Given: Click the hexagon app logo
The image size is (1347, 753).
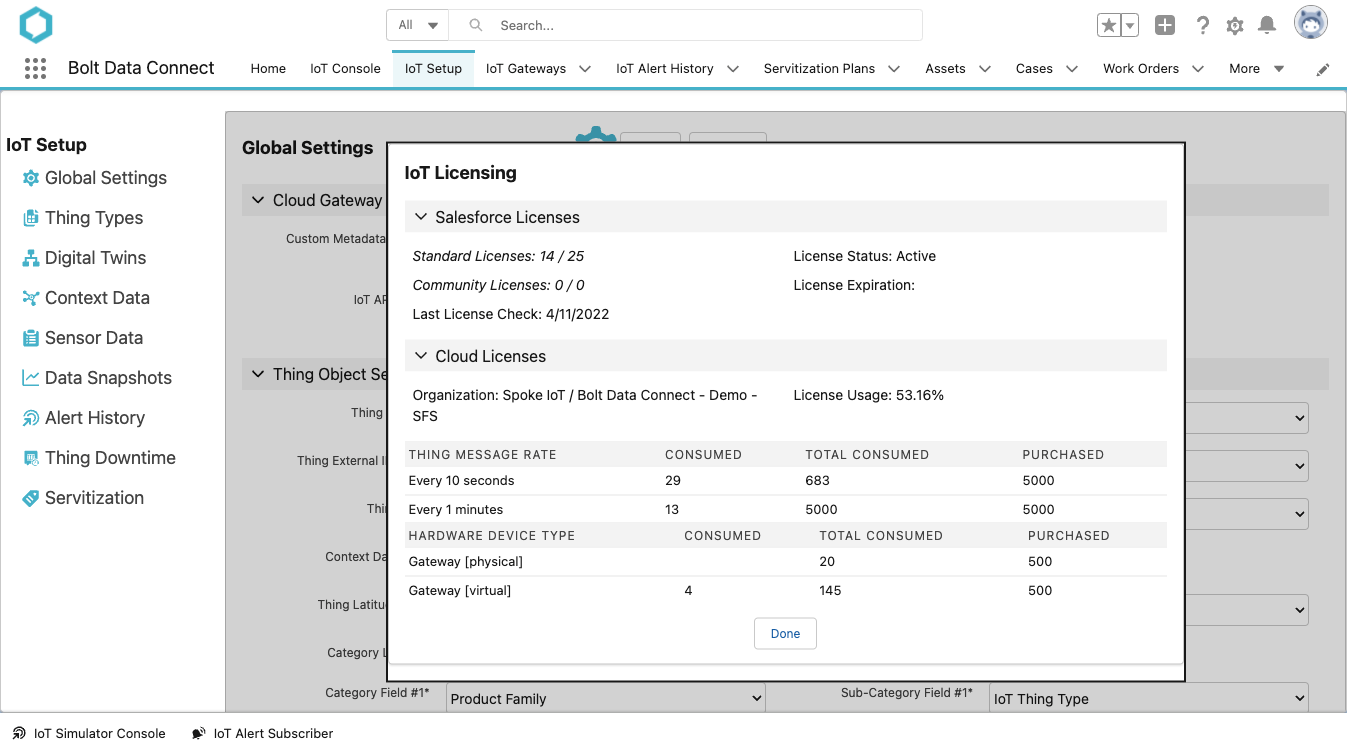Looking at the screenshot, I should [x=36, y=25].
